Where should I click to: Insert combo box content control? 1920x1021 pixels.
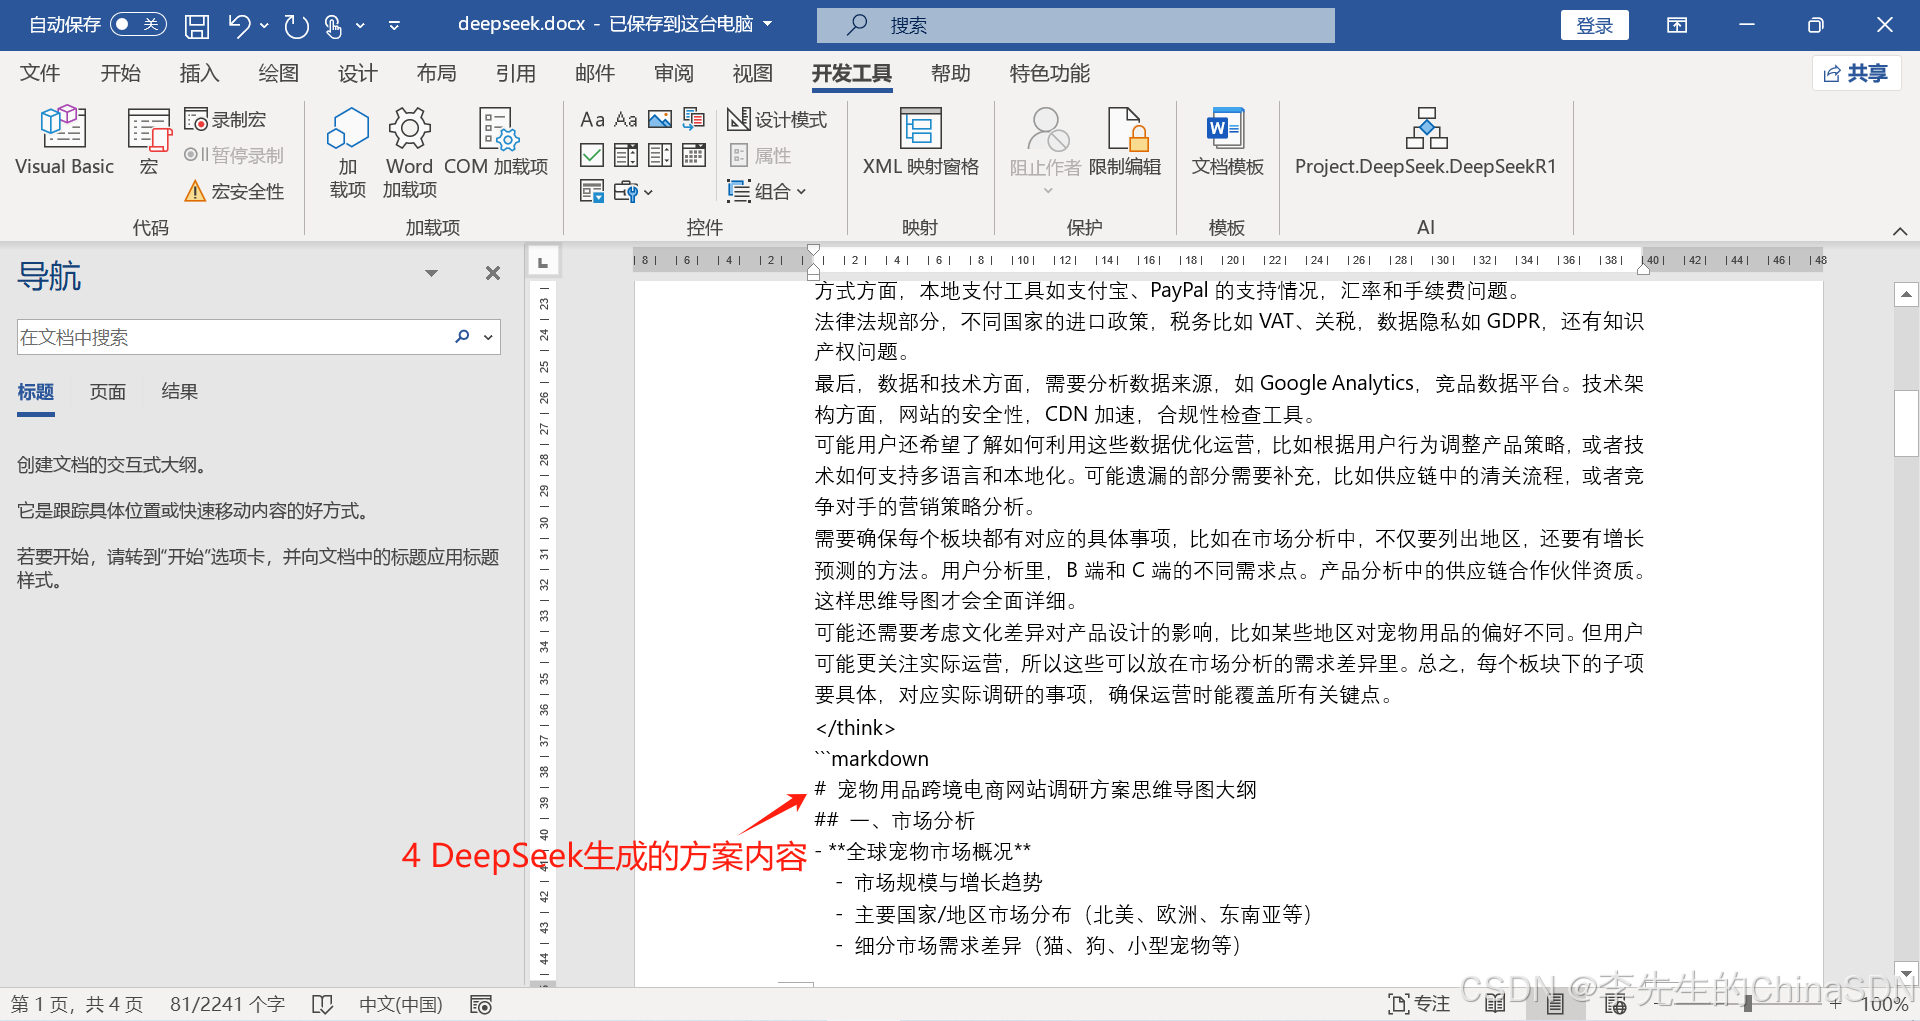(626, 155)
